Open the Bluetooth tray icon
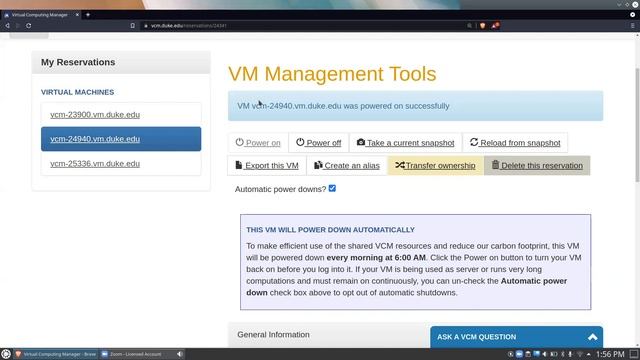This screenshot has width=640, height=360. (x=562, y=354)
